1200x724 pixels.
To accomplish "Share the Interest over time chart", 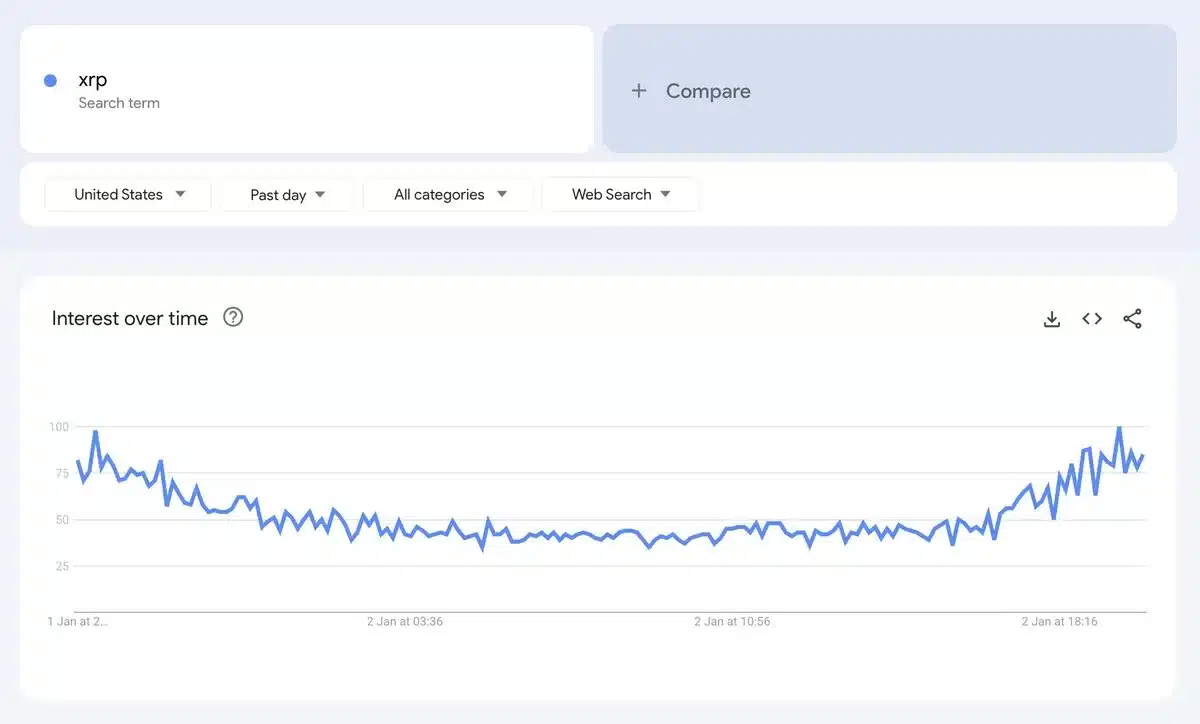I will [x=1132, y=318].
